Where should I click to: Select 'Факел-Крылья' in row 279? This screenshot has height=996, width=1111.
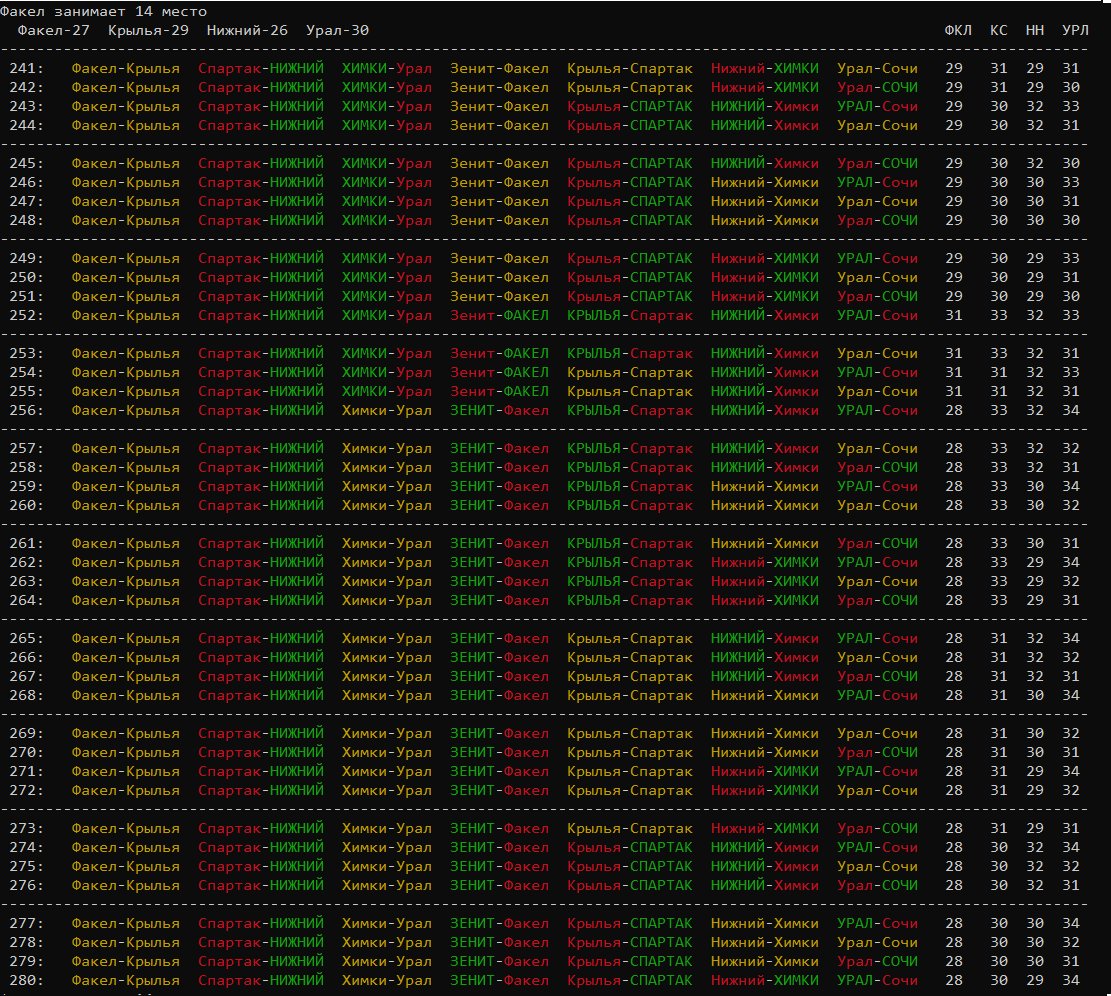tap(125, 961)
